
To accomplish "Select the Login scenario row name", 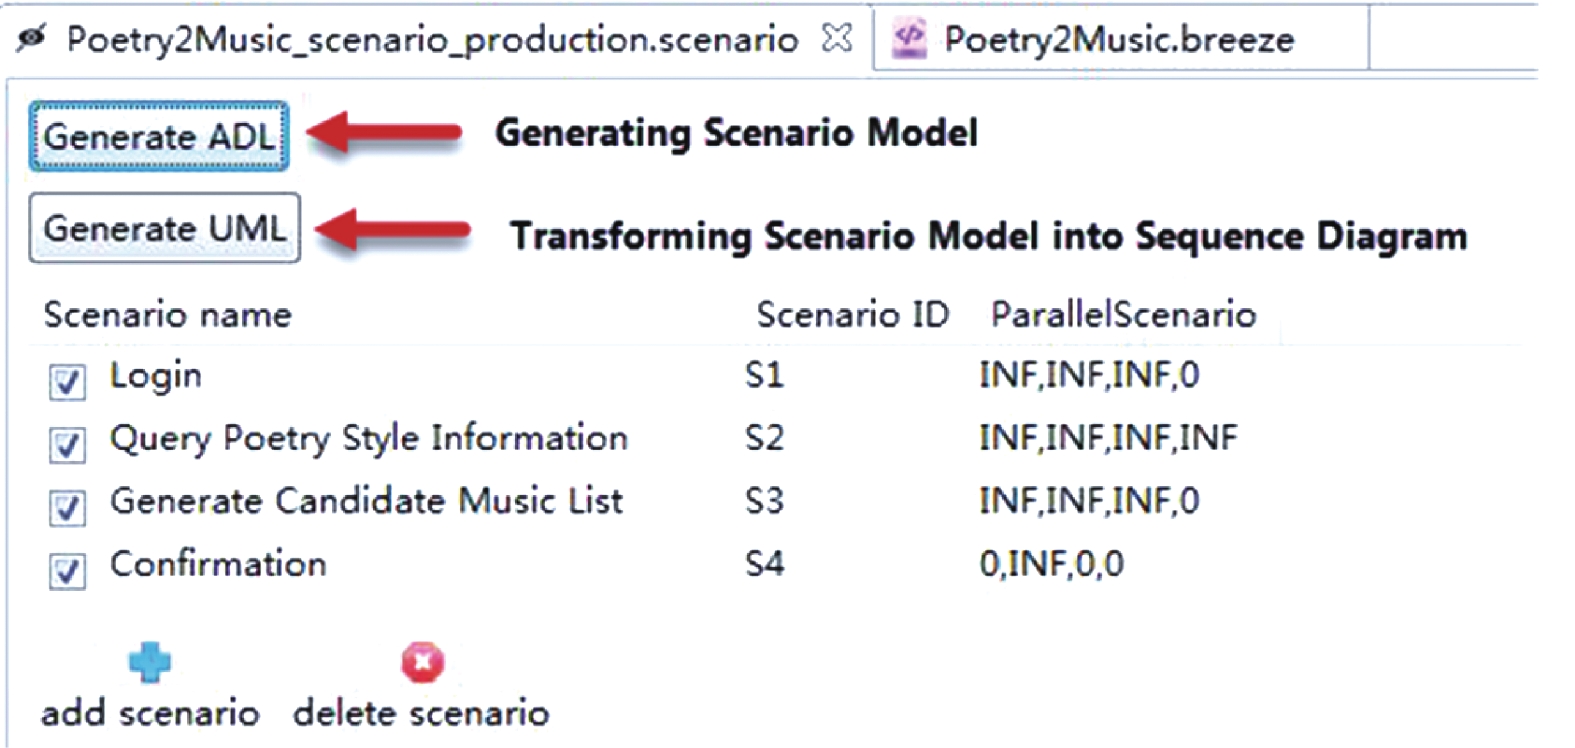I will pyautogui.click(x=156, y=376).
